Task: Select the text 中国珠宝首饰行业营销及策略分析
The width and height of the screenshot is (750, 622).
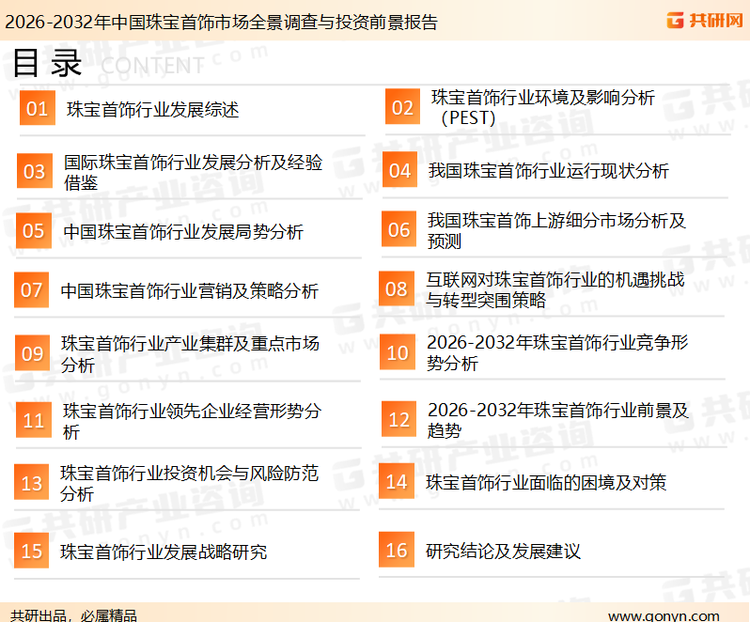Action: [189, 291]
